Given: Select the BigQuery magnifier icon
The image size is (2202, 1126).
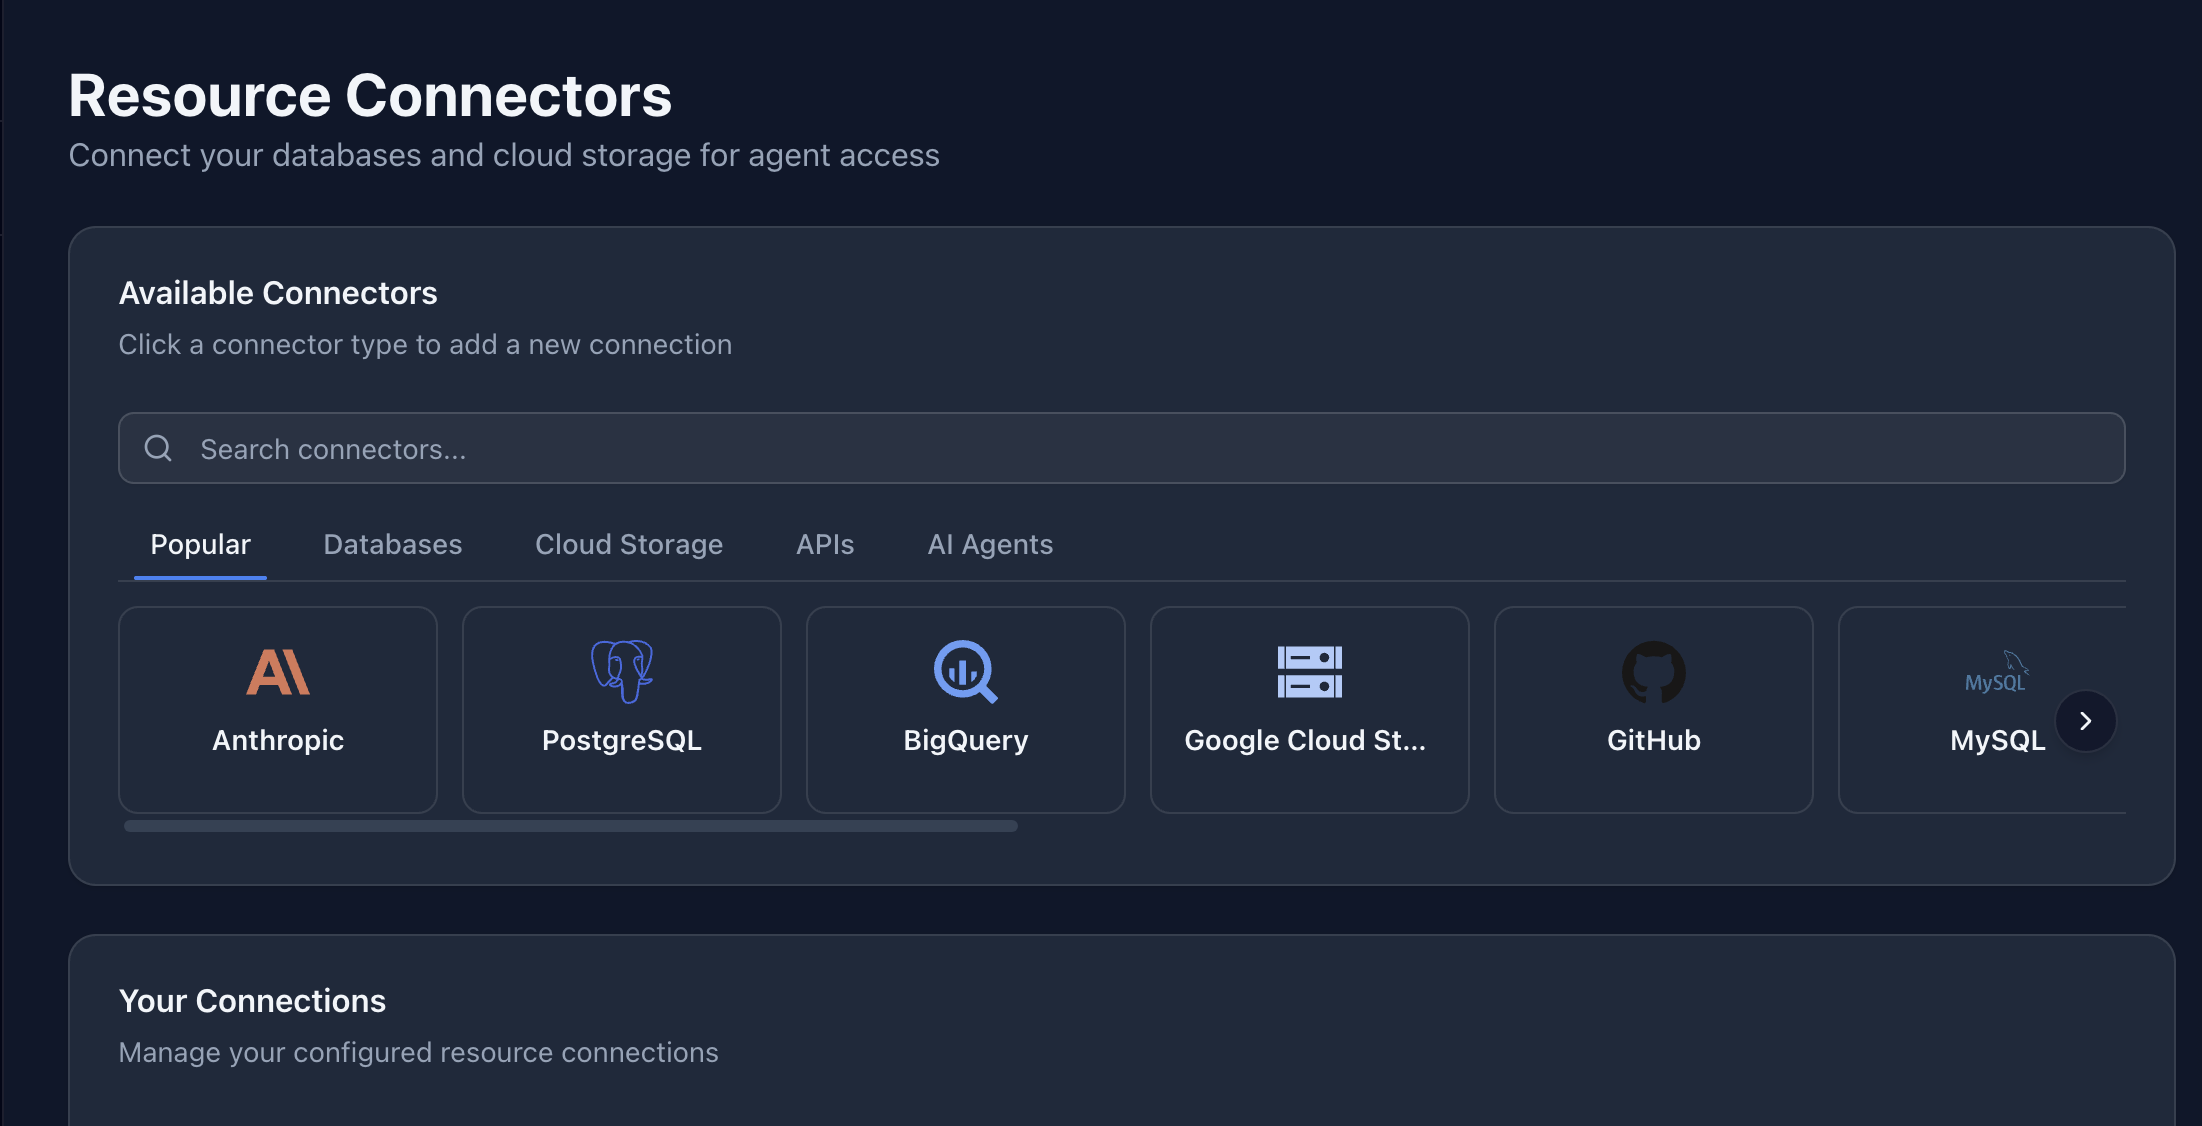Looking at the screenshot, I should (x=964, y=671).
